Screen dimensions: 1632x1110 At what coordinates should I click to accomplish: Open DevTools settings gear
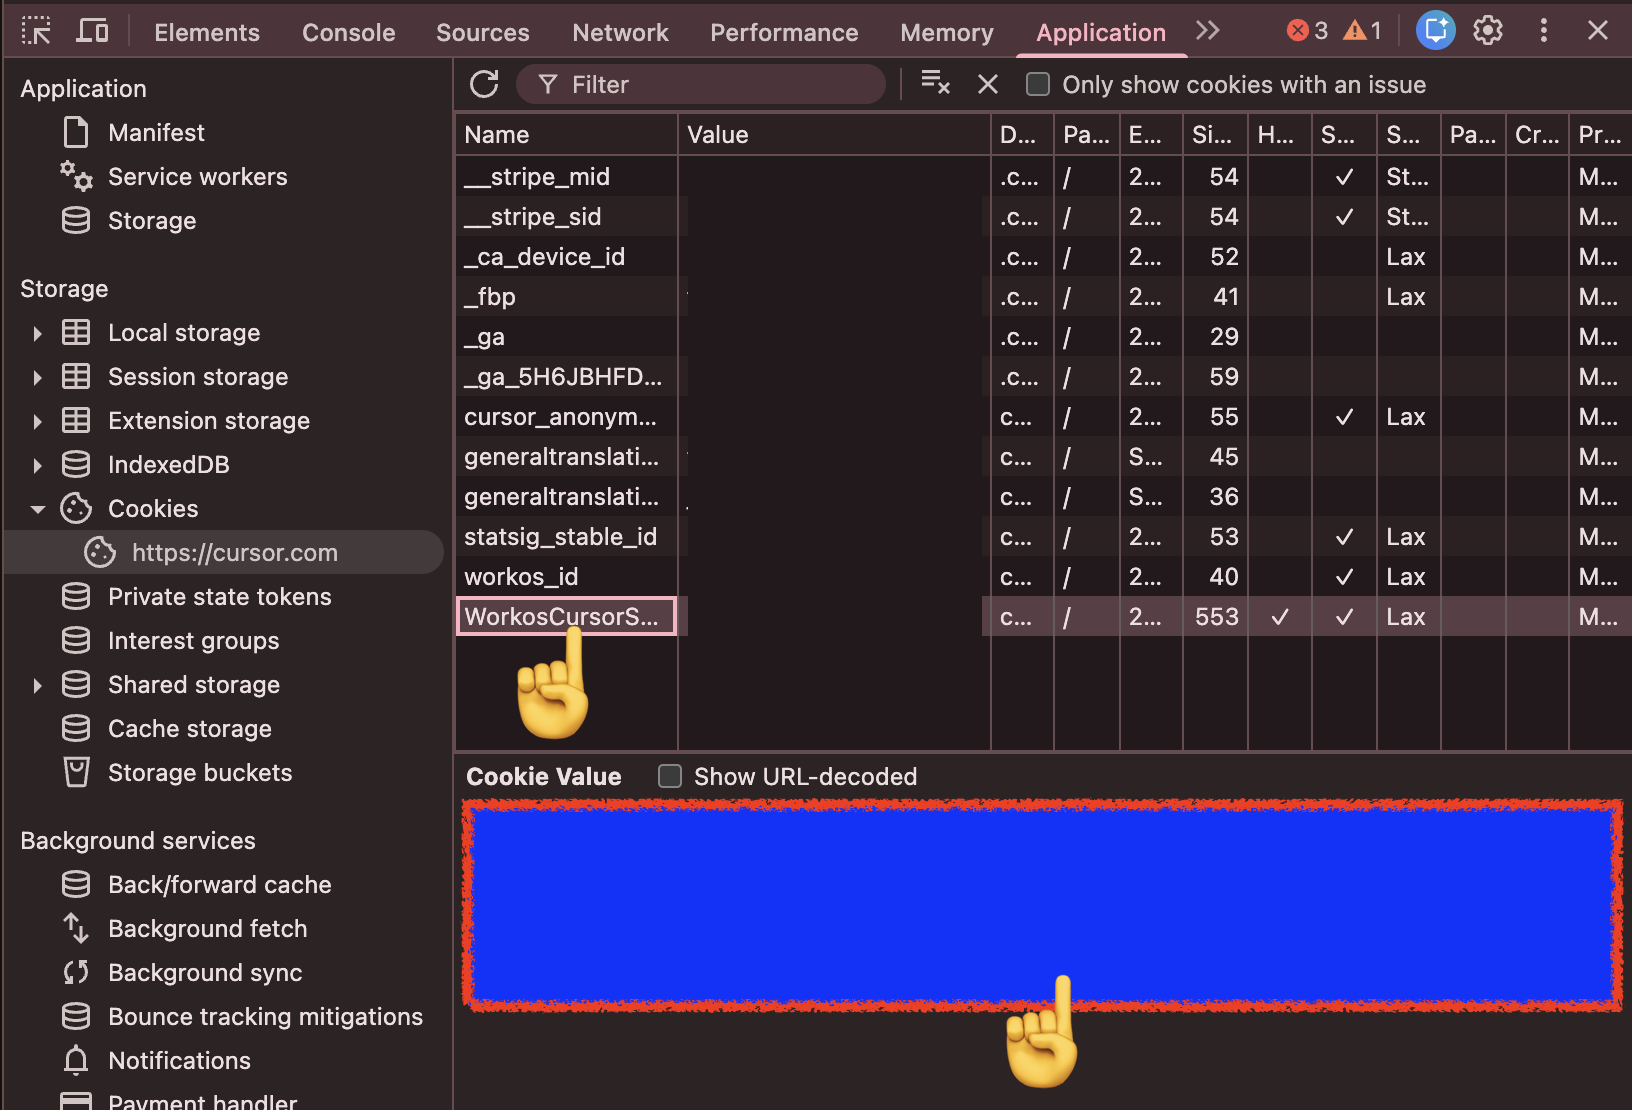pyautogui.click(x=1488, y=31)
